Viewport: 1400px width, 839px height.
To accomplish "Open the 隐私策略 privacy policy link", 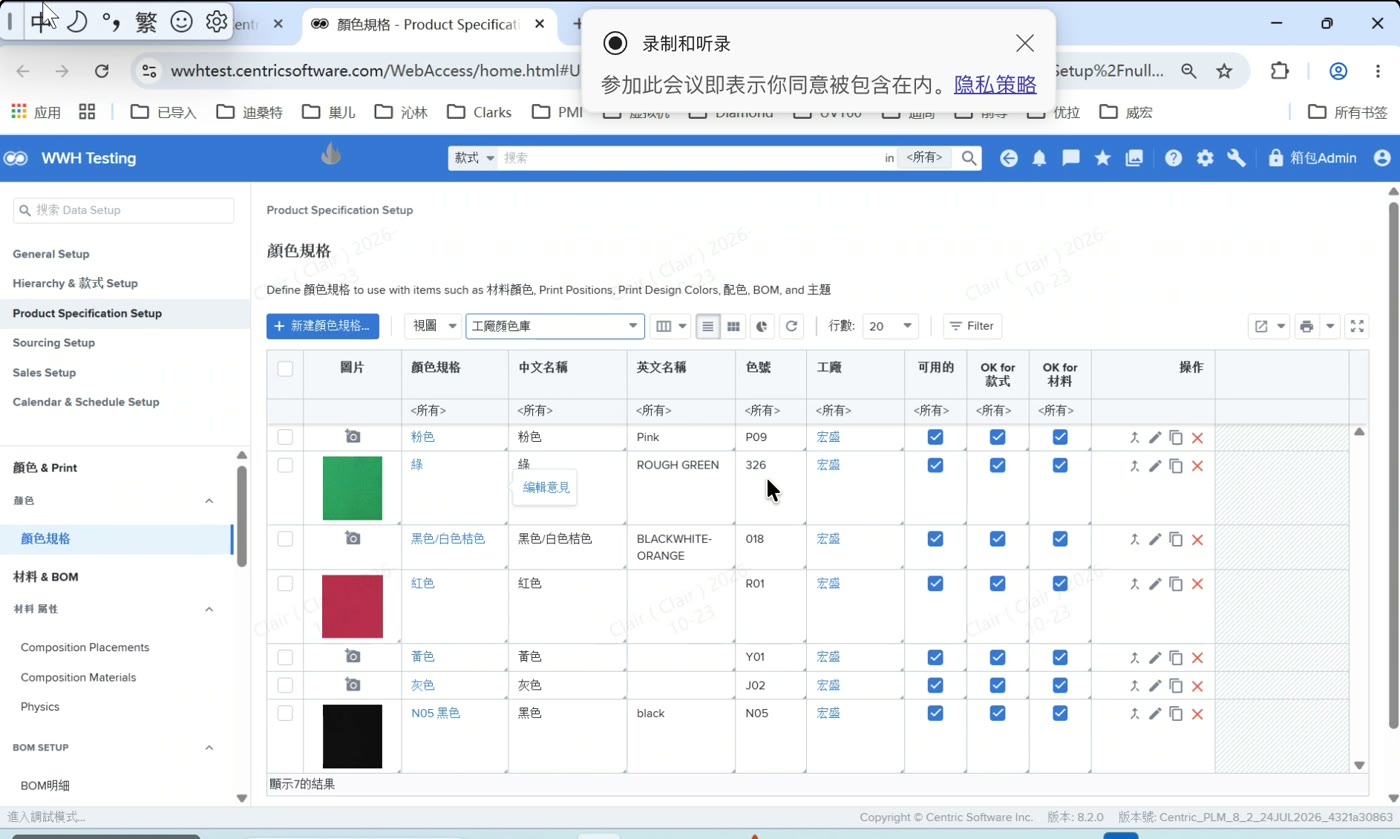I will (995, 85).
